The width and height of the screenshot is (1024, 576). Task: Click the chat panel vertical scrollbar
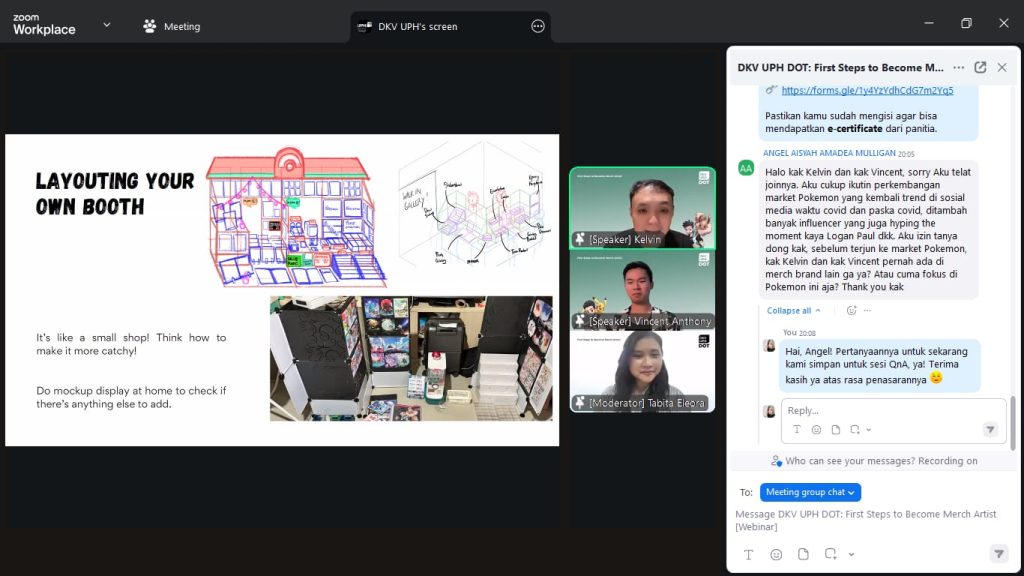[x=1012, y=420]
